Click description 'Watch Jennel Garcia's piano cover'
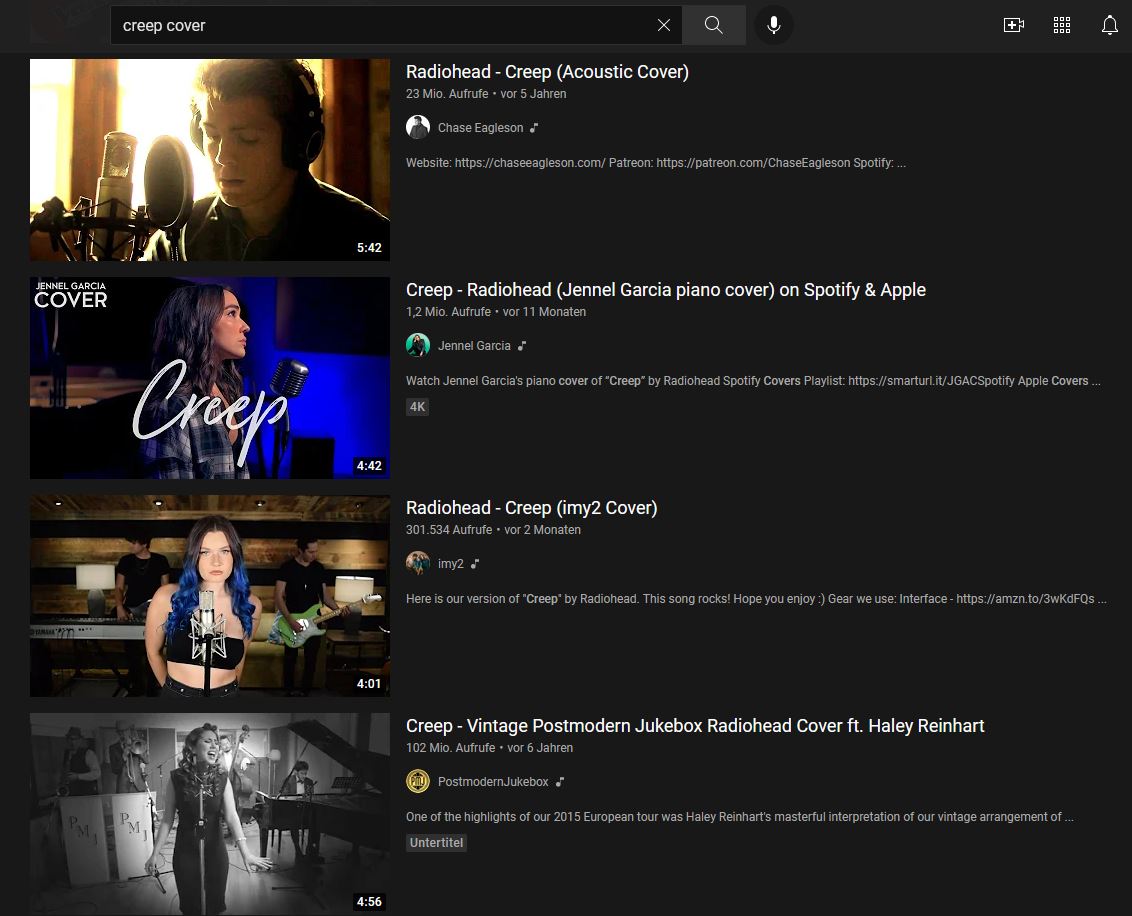The image size is (1132, 916). [753, 380]
